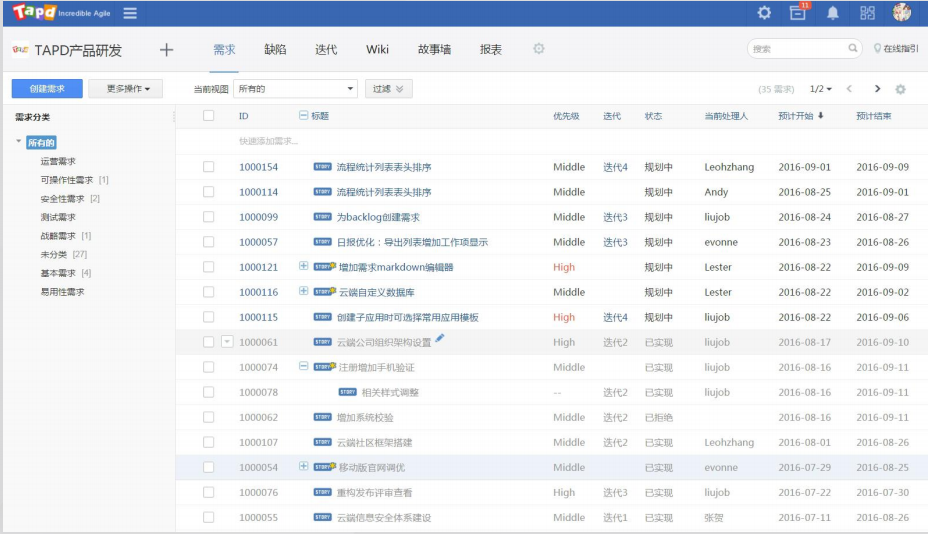Check the box for requirement 1000154
928x534 pixels.
click(x=208, y=167)
